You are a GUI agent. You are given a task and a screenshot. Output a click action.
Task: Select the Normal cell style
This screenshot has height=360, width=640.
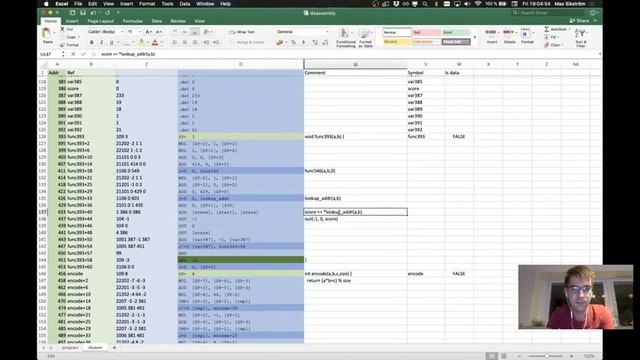[x=397, y=32]
